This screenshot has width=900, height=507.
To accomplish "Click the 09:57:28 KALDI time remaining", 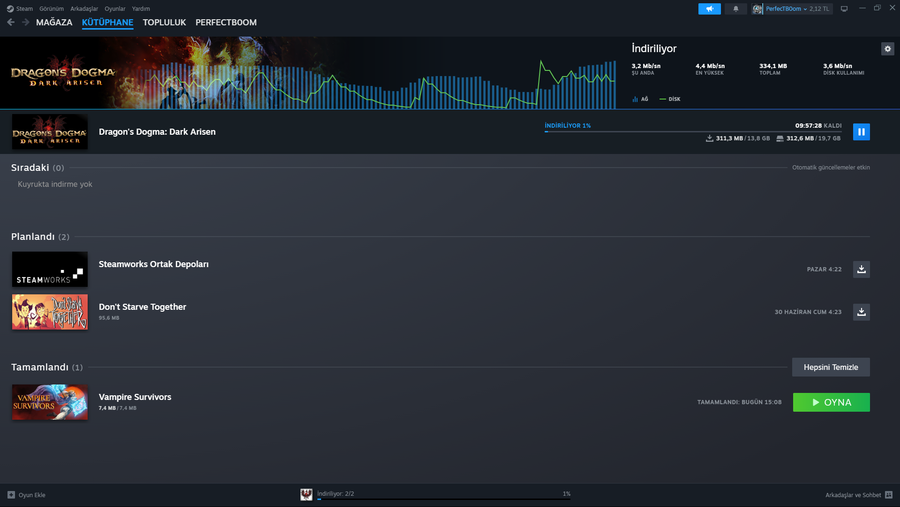I will [x=818, y=125].
